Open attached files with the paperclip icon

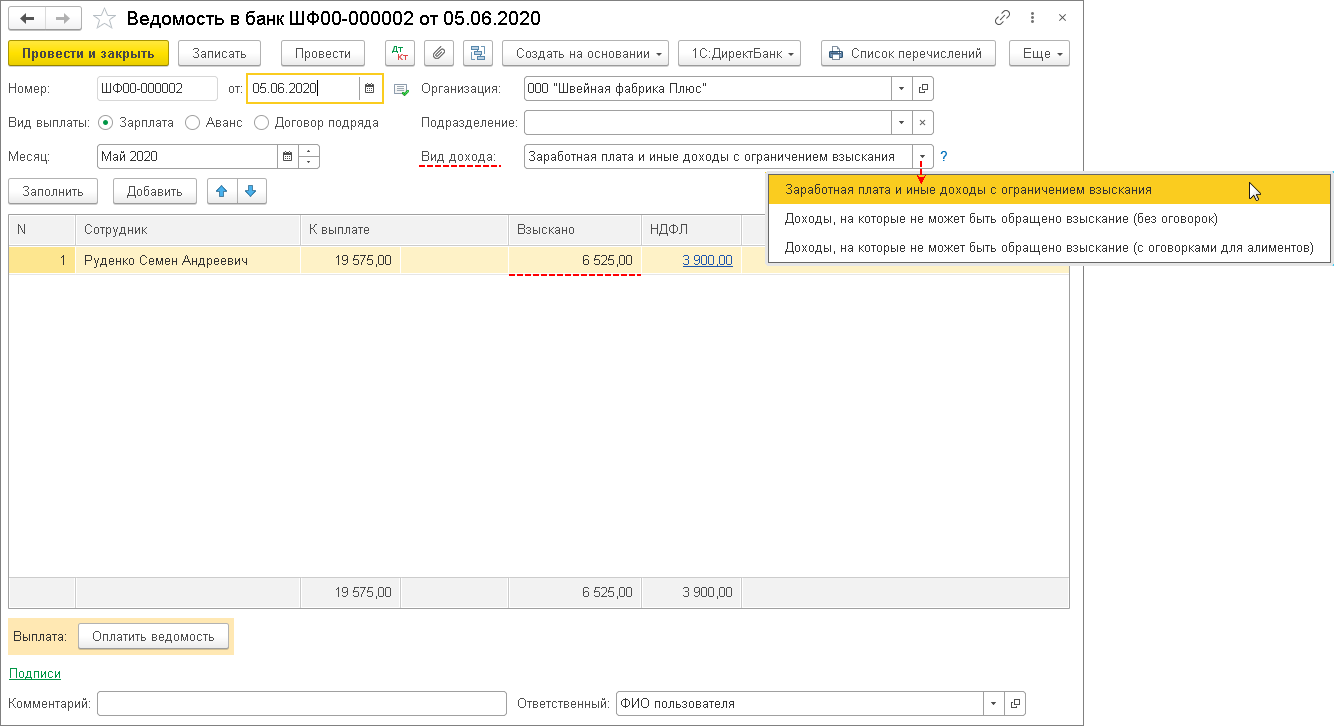pyautogui.click(x=439, y=53)
